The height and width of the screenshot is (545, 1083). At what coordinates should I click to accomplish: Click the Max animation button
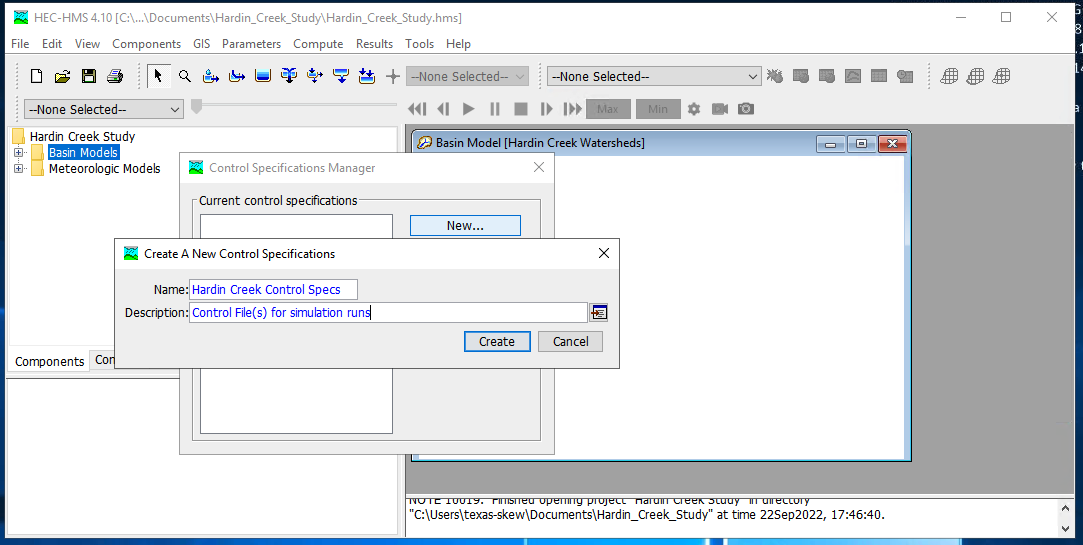(608, 109)
